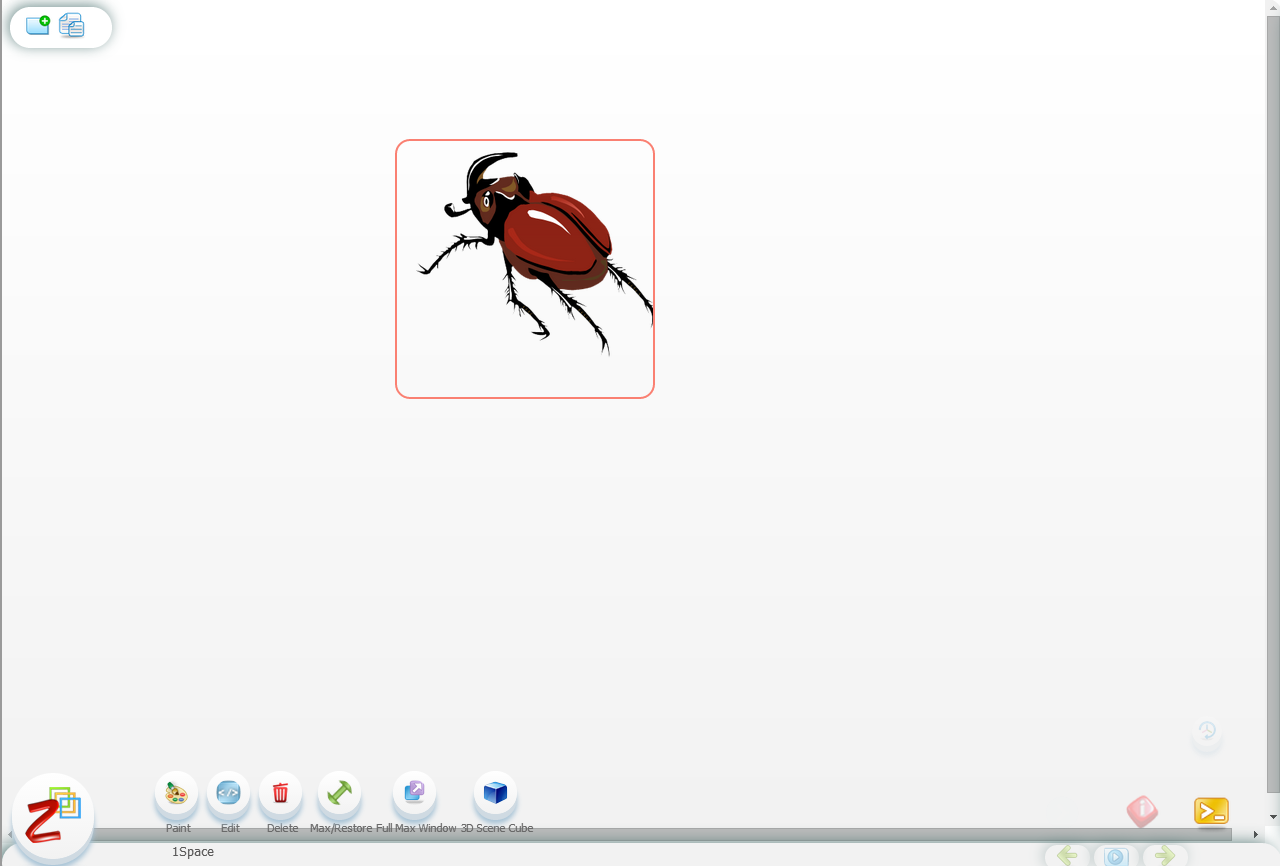Open the Full Max Window icon

(x=414, y=794)
